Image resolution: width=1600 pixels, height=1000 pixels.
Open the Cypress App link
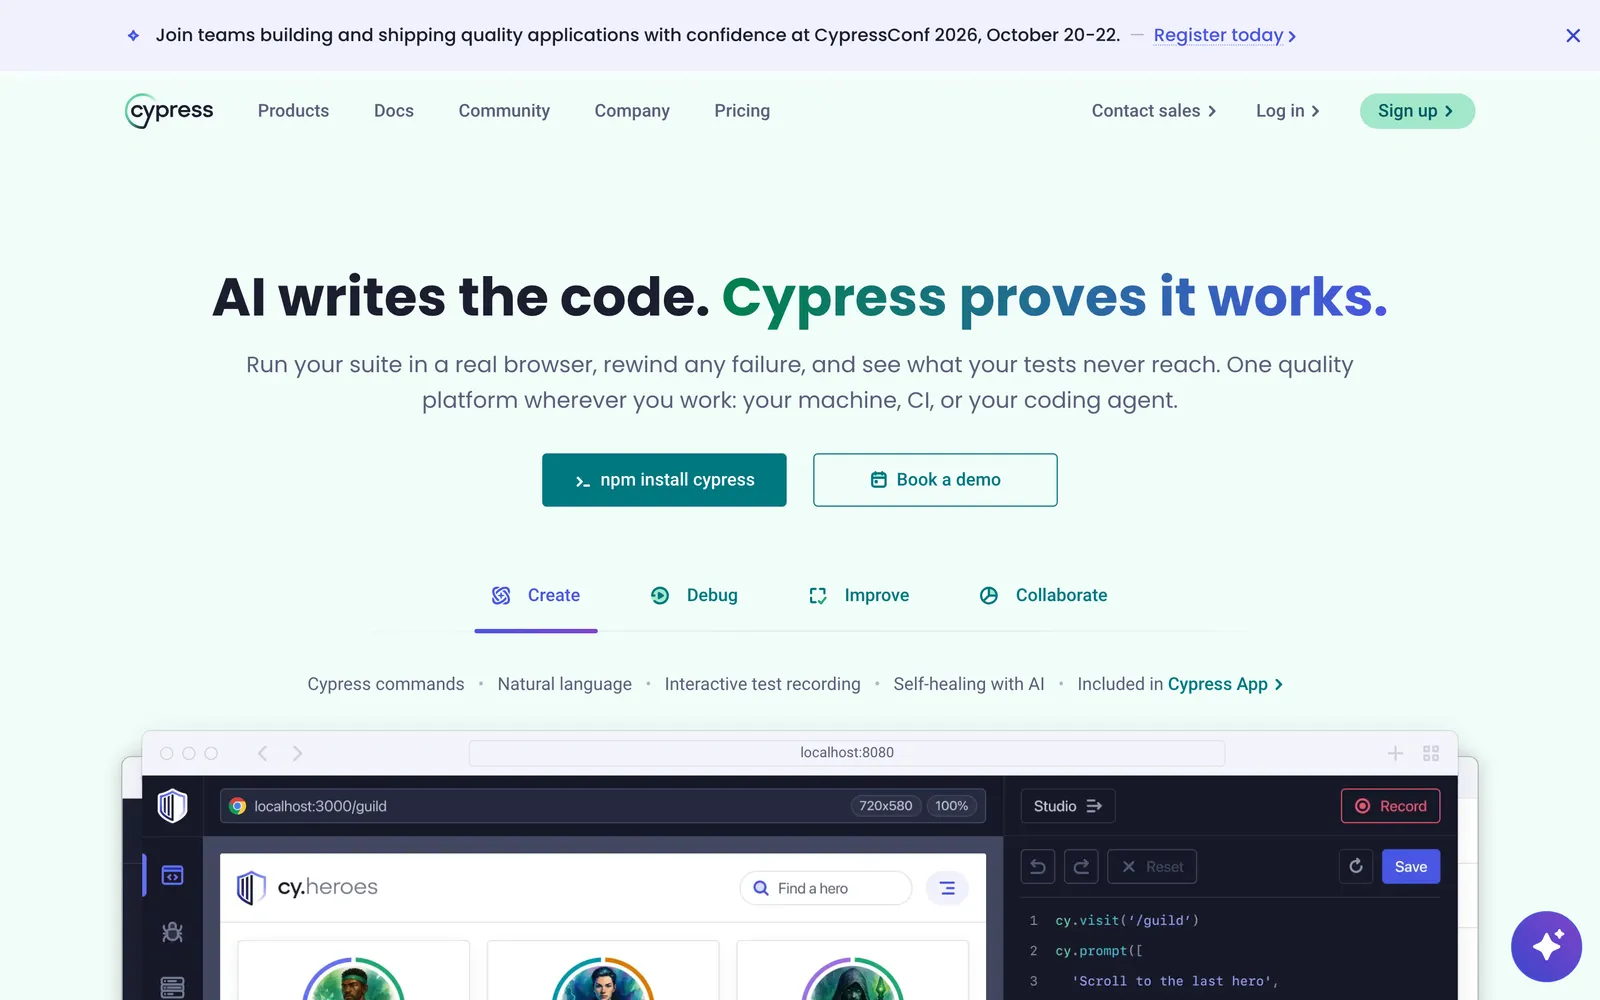(x=1225, y=684)
